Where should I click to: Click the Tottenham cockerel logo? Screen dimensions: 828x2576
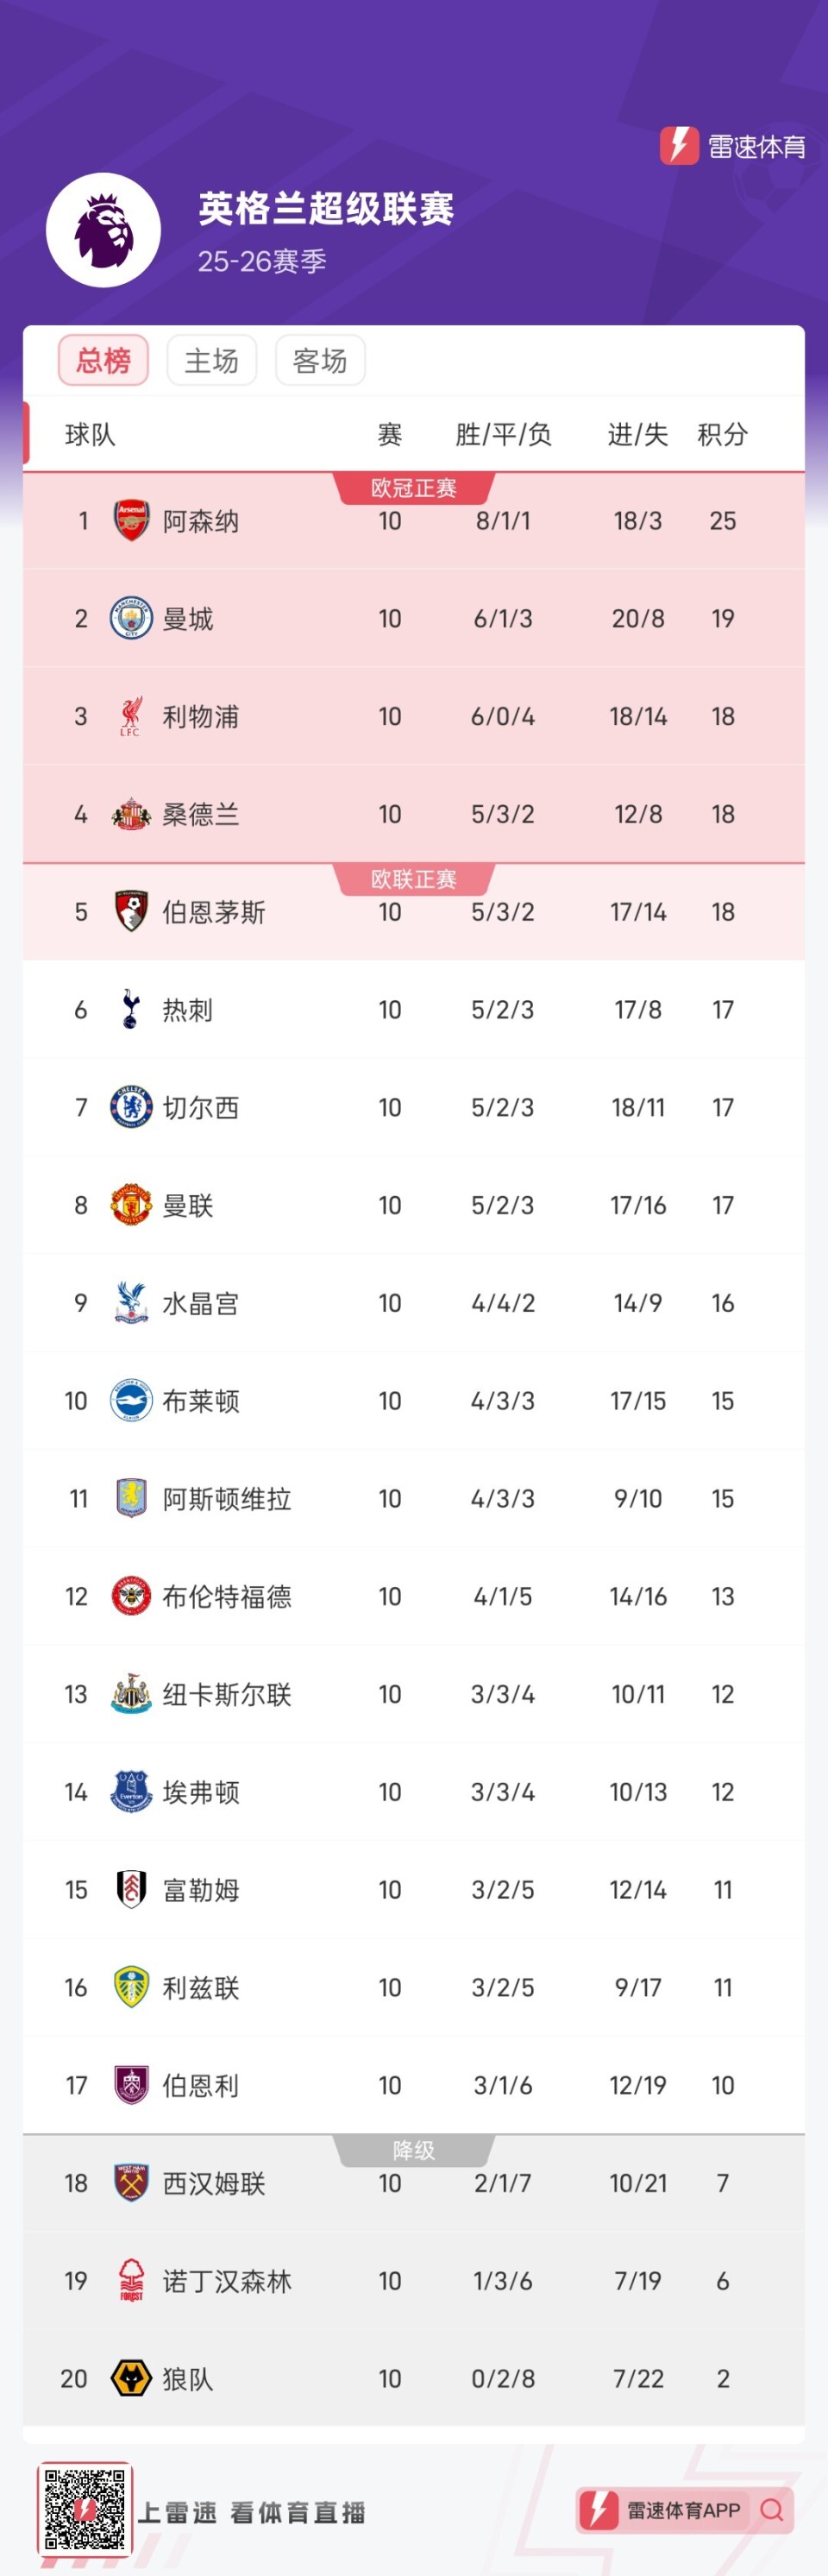click(131, 1010)
